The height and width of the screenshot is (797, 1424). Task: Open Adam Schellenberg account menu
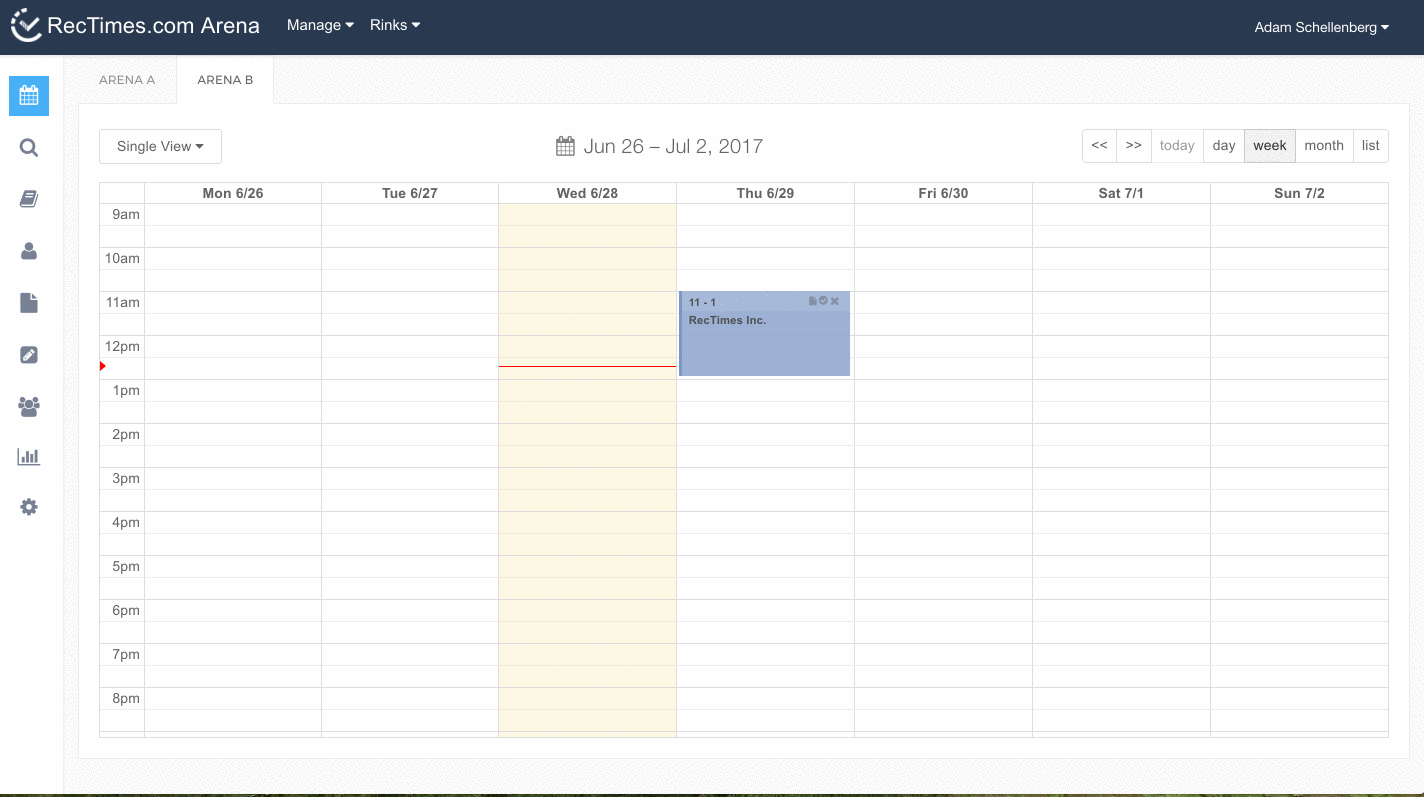[1321, 28]
